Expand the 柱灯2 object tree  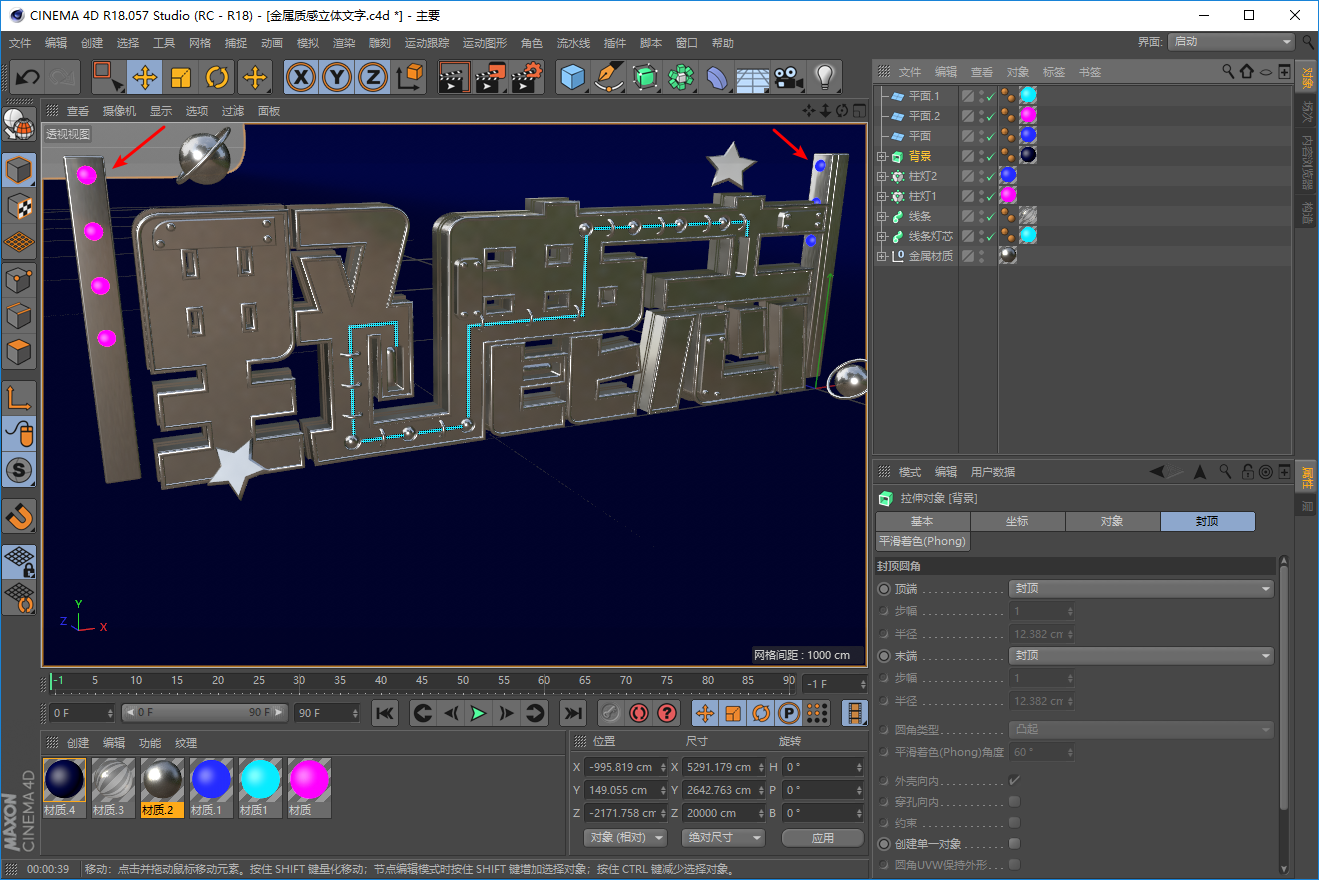tap(882, 176)
